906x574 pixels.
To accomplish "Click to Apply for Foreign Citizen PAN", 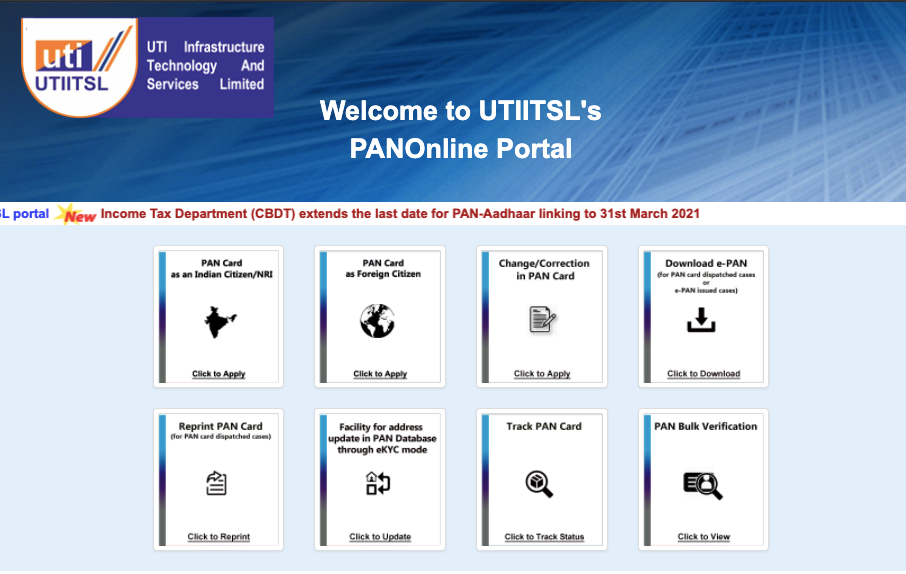I will coord(380,374).
